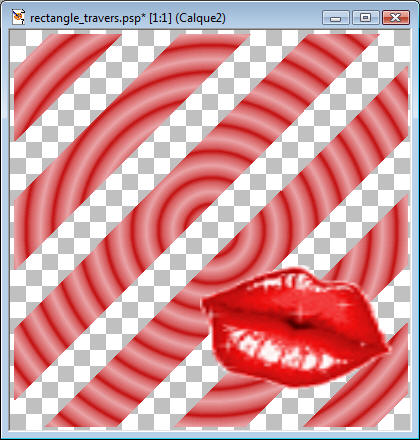Click the (Calque2) layer name in title
This screenshot has height=440, width=420.
point(200,18)
